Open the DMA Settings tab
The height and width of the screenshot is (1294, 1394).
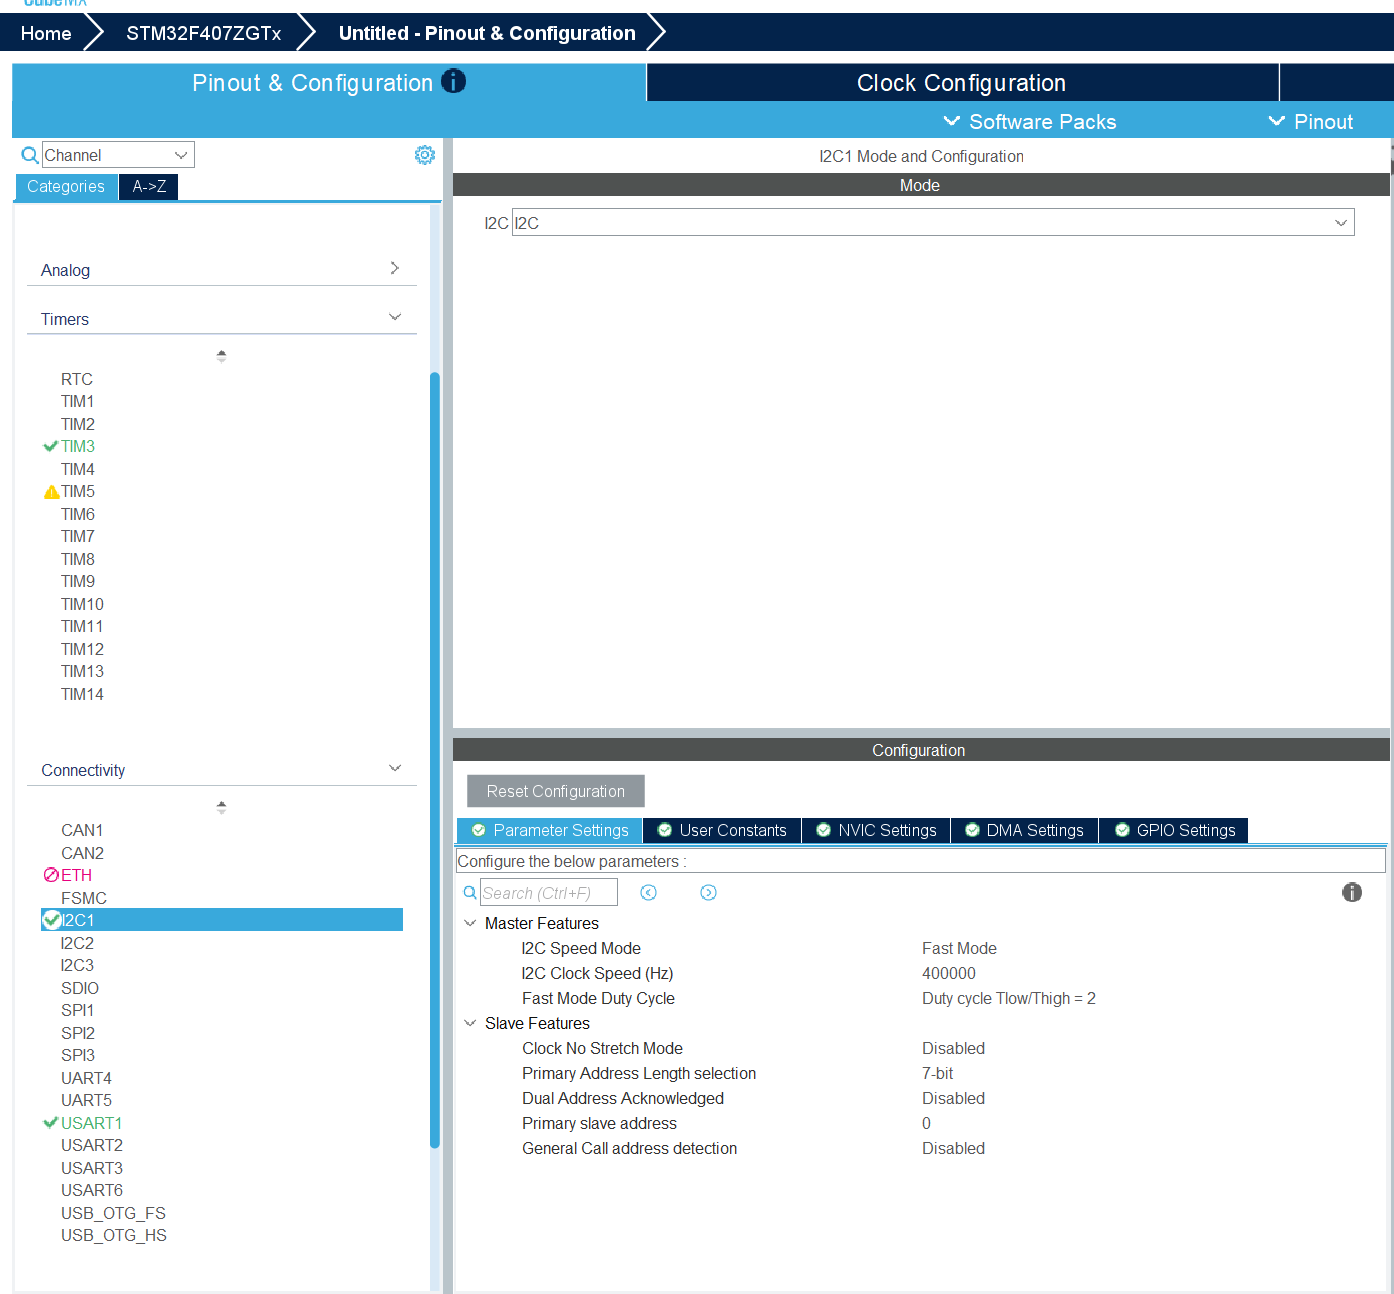click(1025, 831)
